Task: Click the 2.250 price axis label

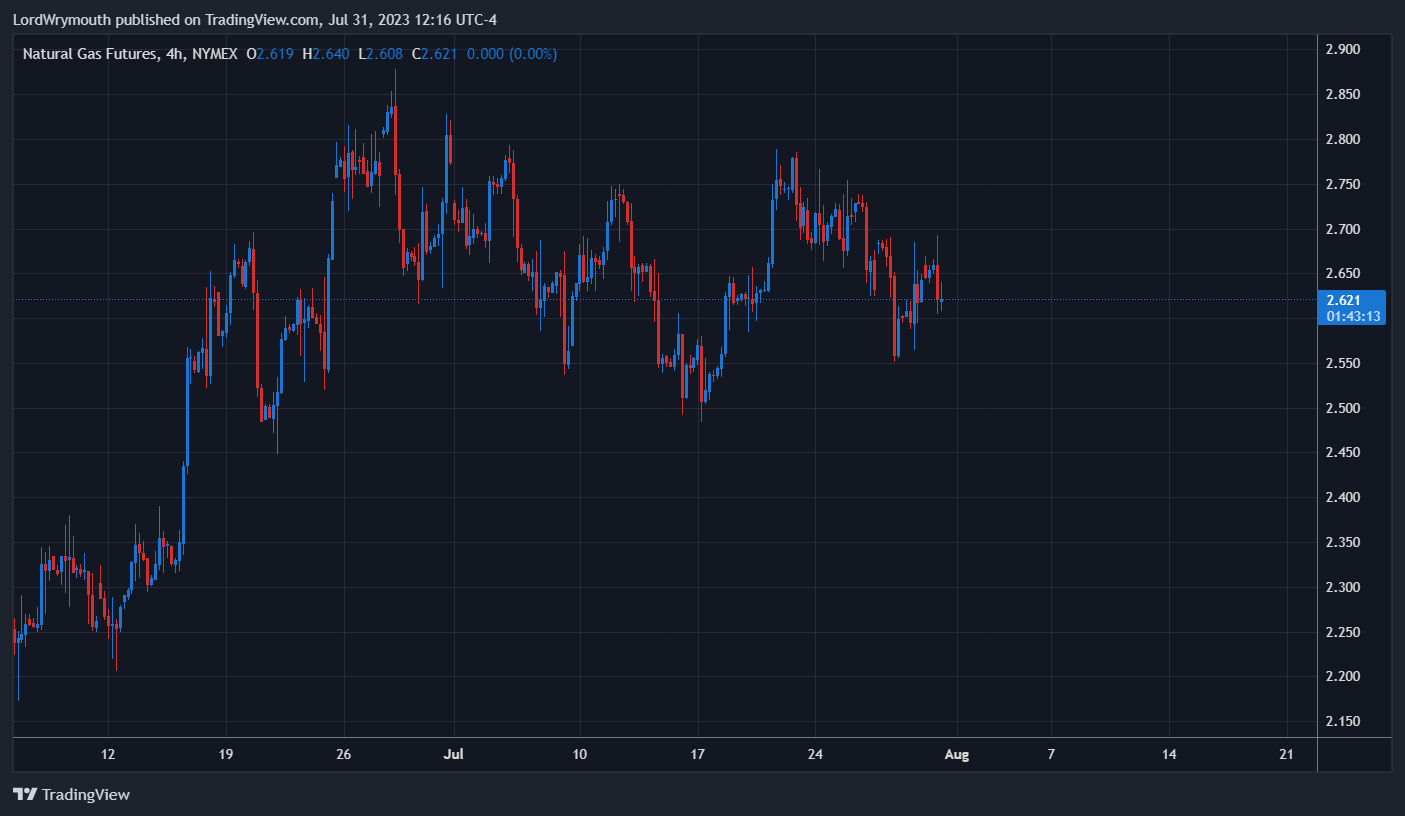Action: pyautogui.click(x=1342, y=632)
